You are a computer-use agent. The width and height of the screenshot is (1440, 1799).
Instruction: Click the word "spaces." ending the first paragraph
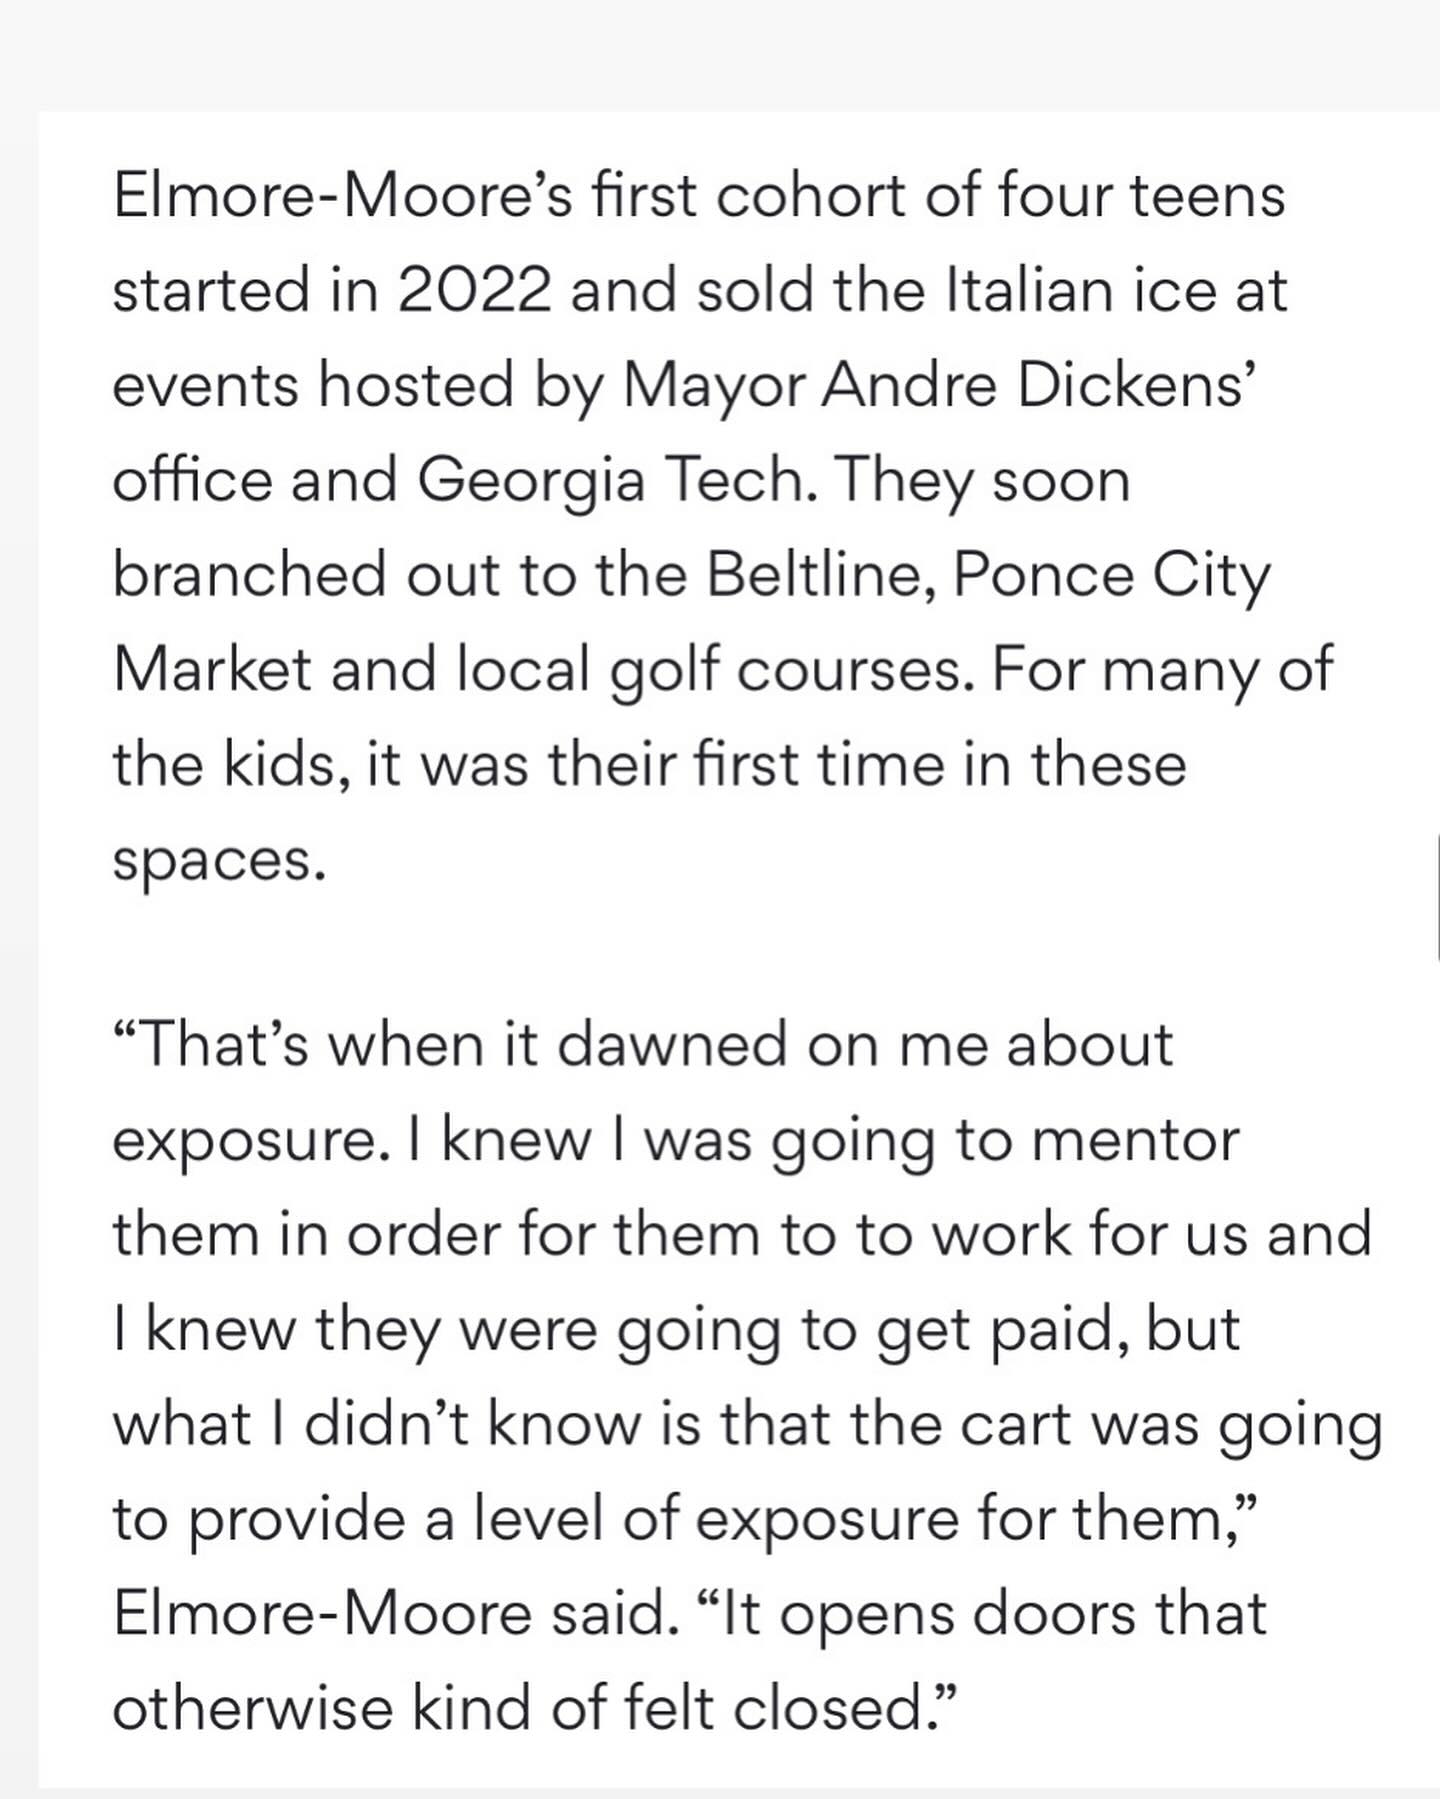click(219, 862)
